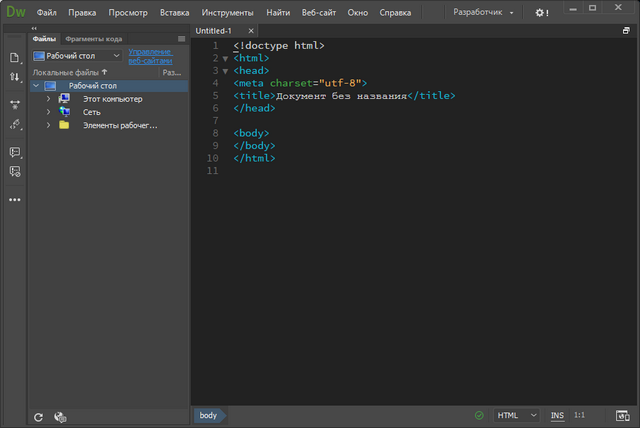Click the three-dots Customize Toolbar icon
Image resolution: width=640 pixels, height=428 pixels.
click(15, 200)
